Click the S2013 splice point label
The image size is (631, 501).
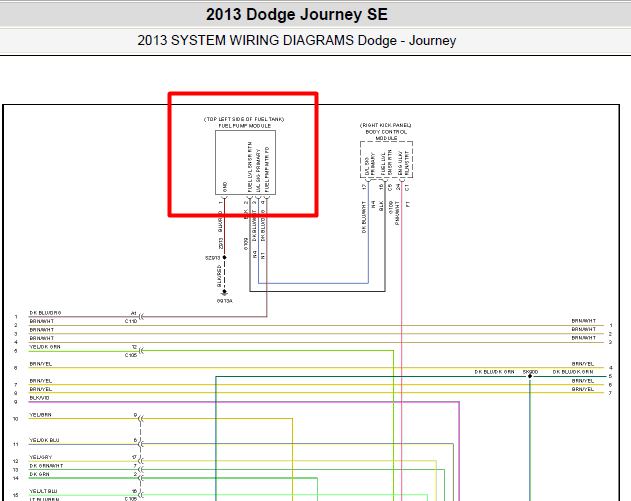(213, 258)
